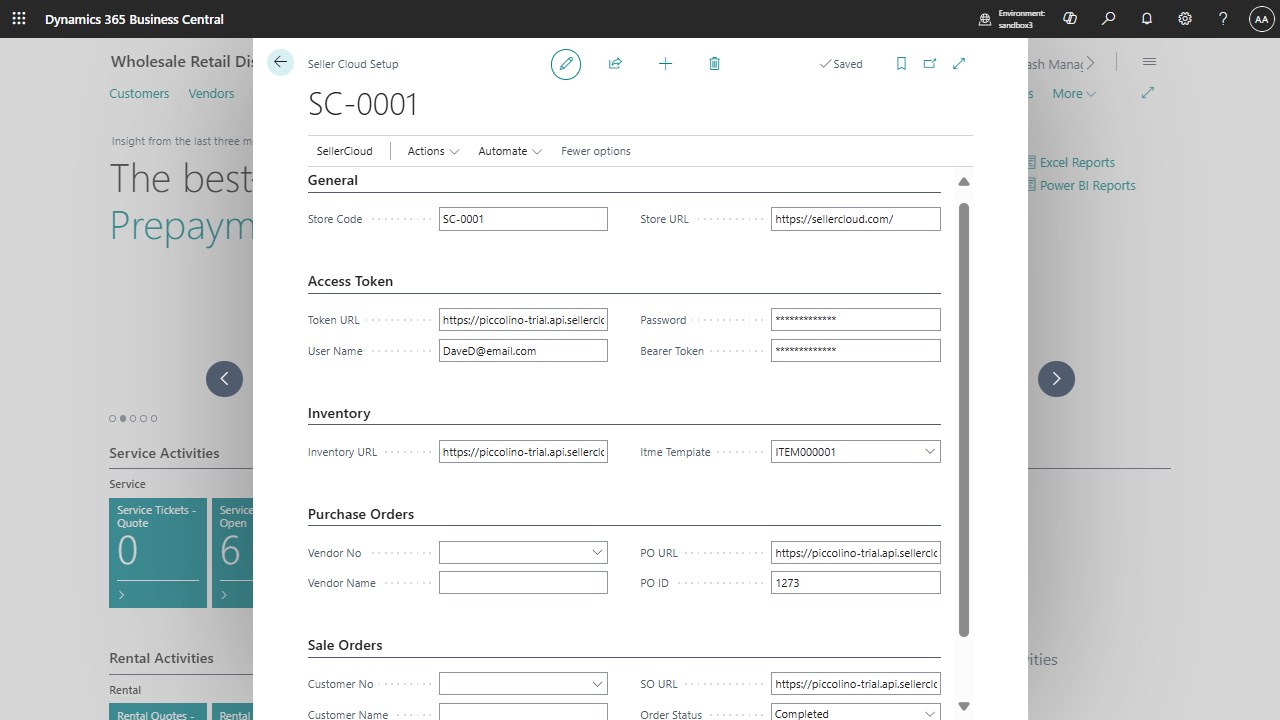
Task: Click the SO URL field
Action: pyautogui.click(x=856, y=684)
